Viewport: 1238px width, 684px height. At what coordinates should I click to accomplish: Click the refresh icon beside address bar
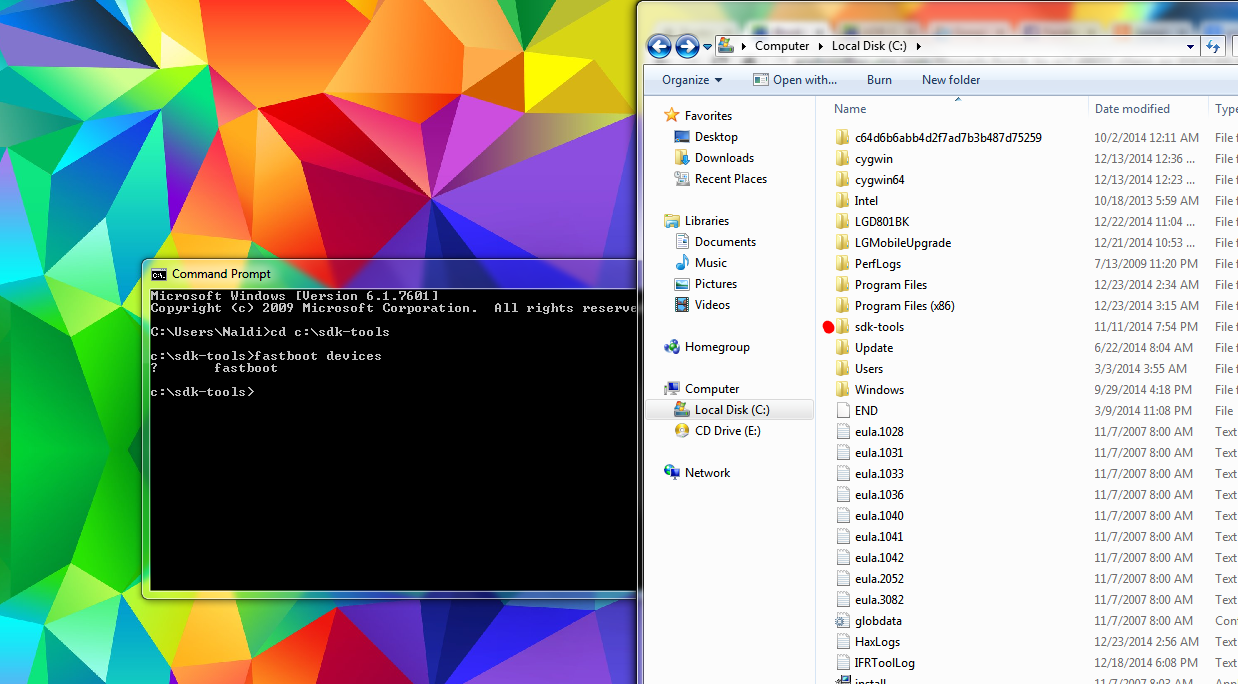1214,46
